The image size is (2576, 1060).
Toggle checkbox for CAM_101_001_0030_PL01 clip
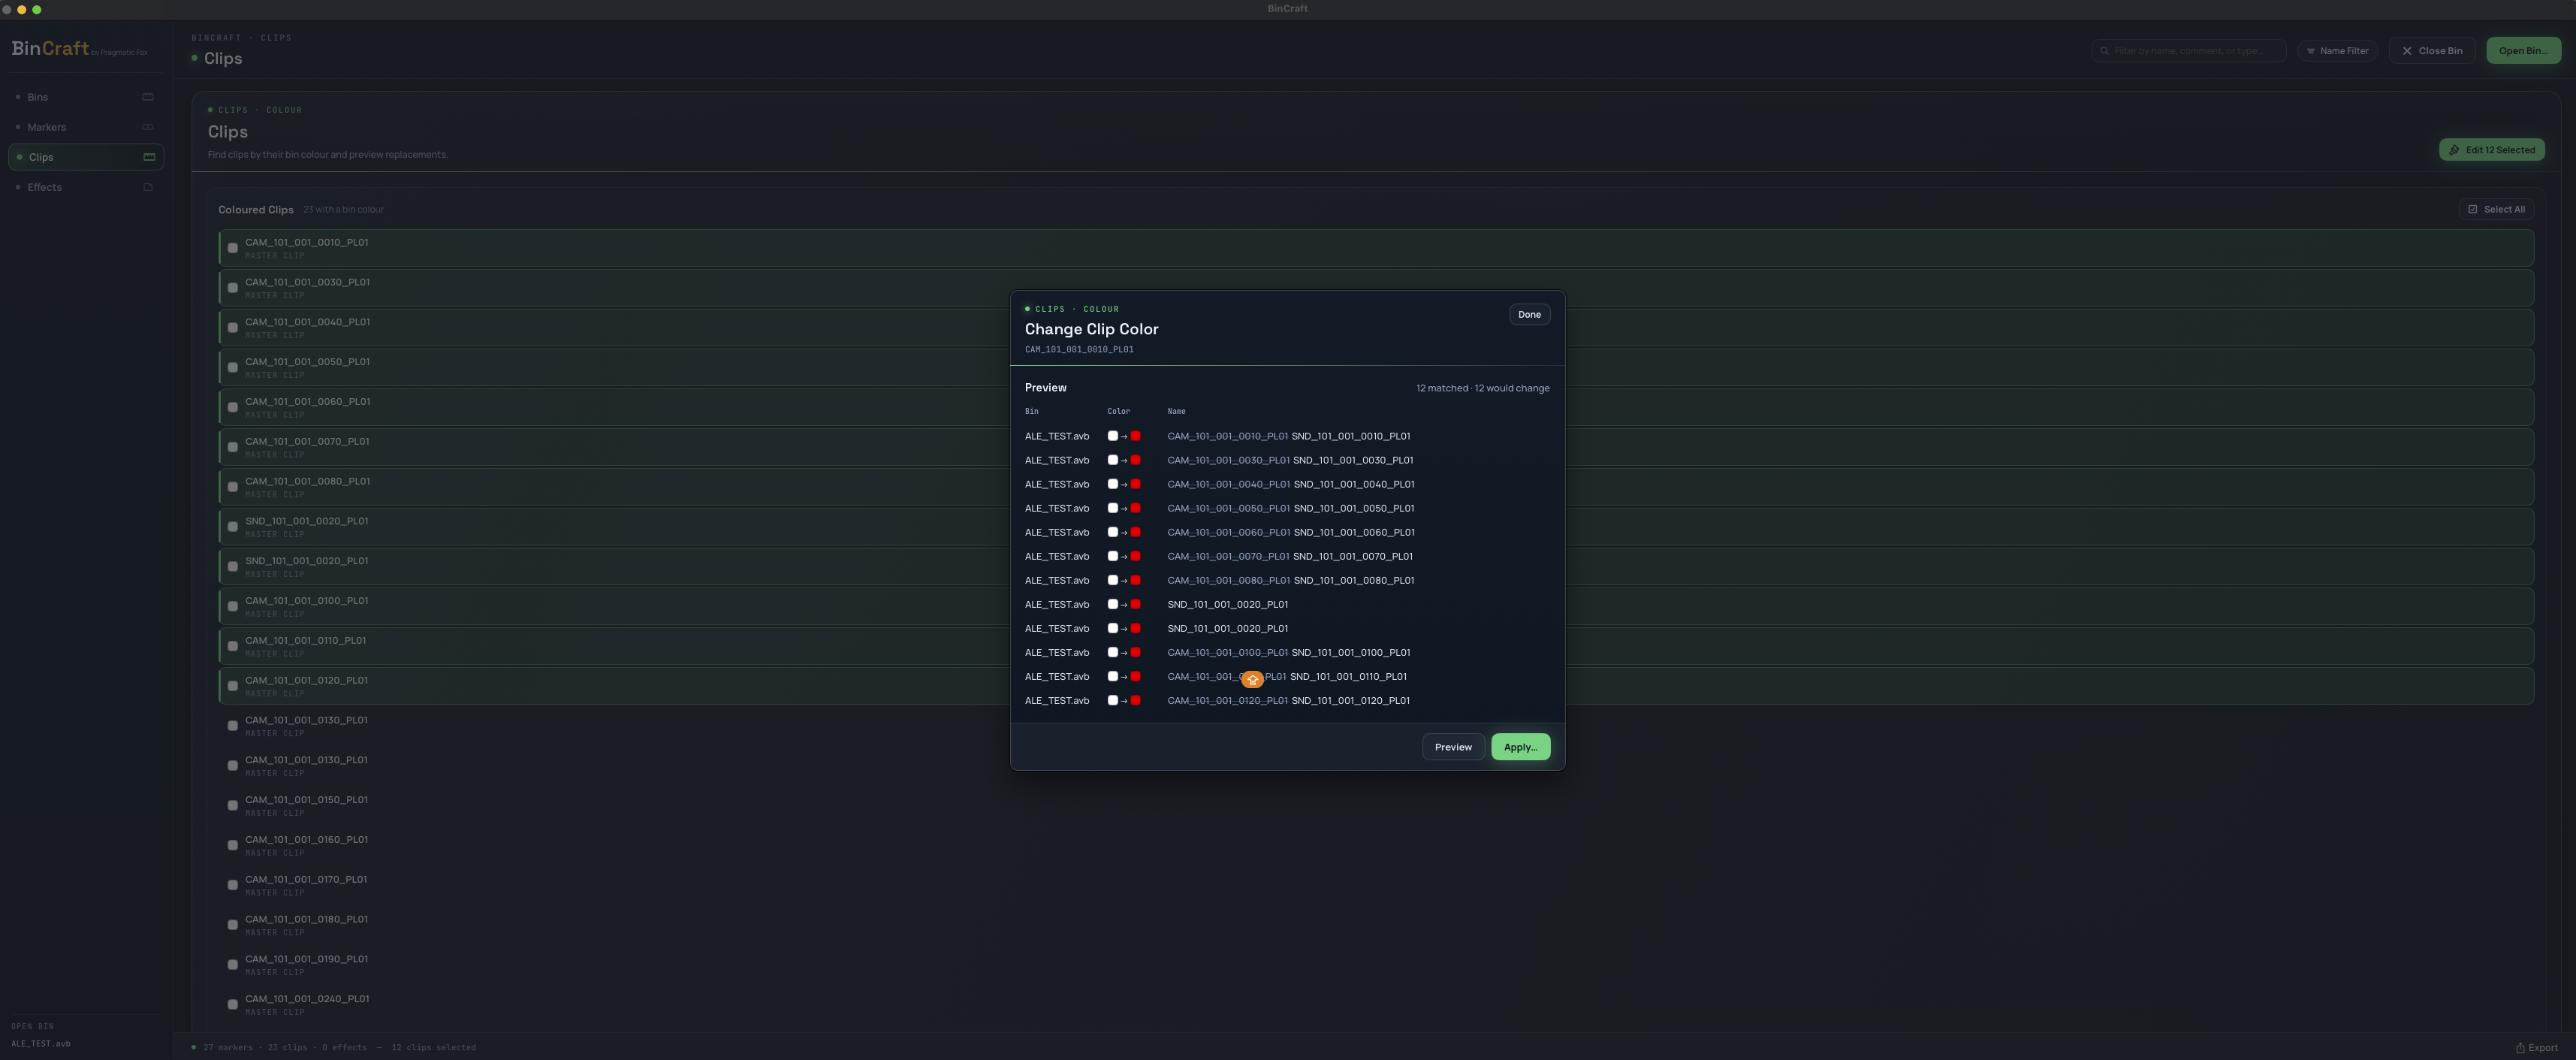tap(233, 288)
